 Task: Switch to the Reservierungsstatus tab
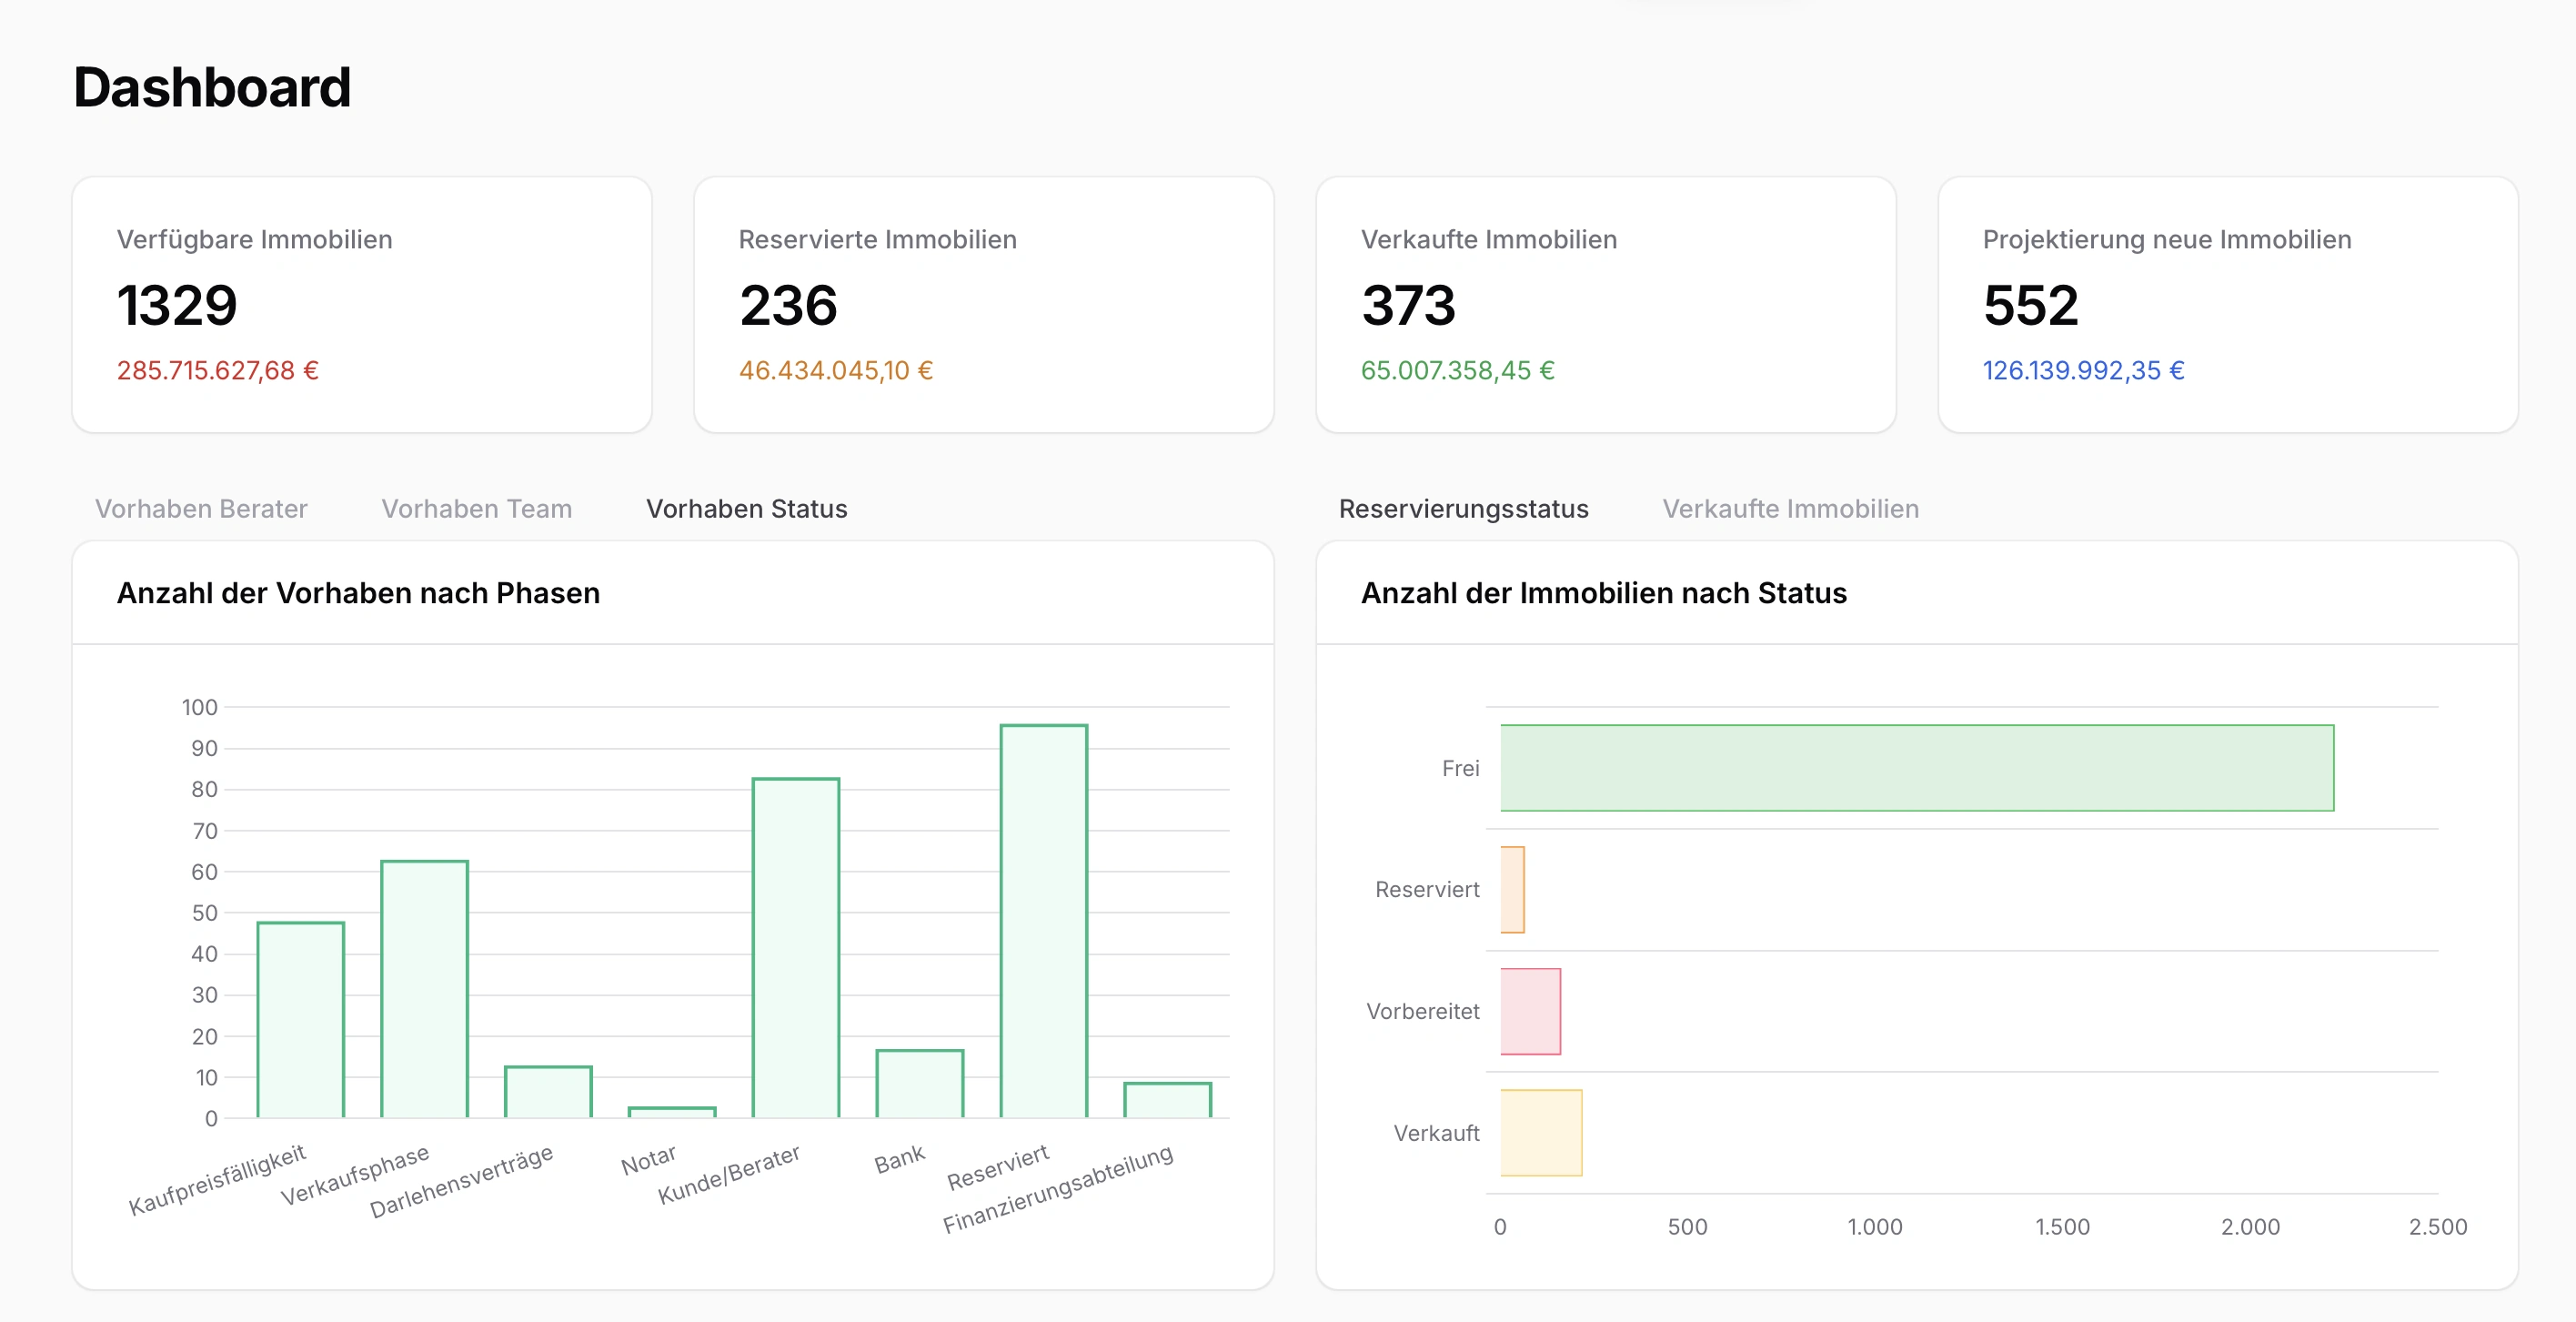pos(1464,509)
